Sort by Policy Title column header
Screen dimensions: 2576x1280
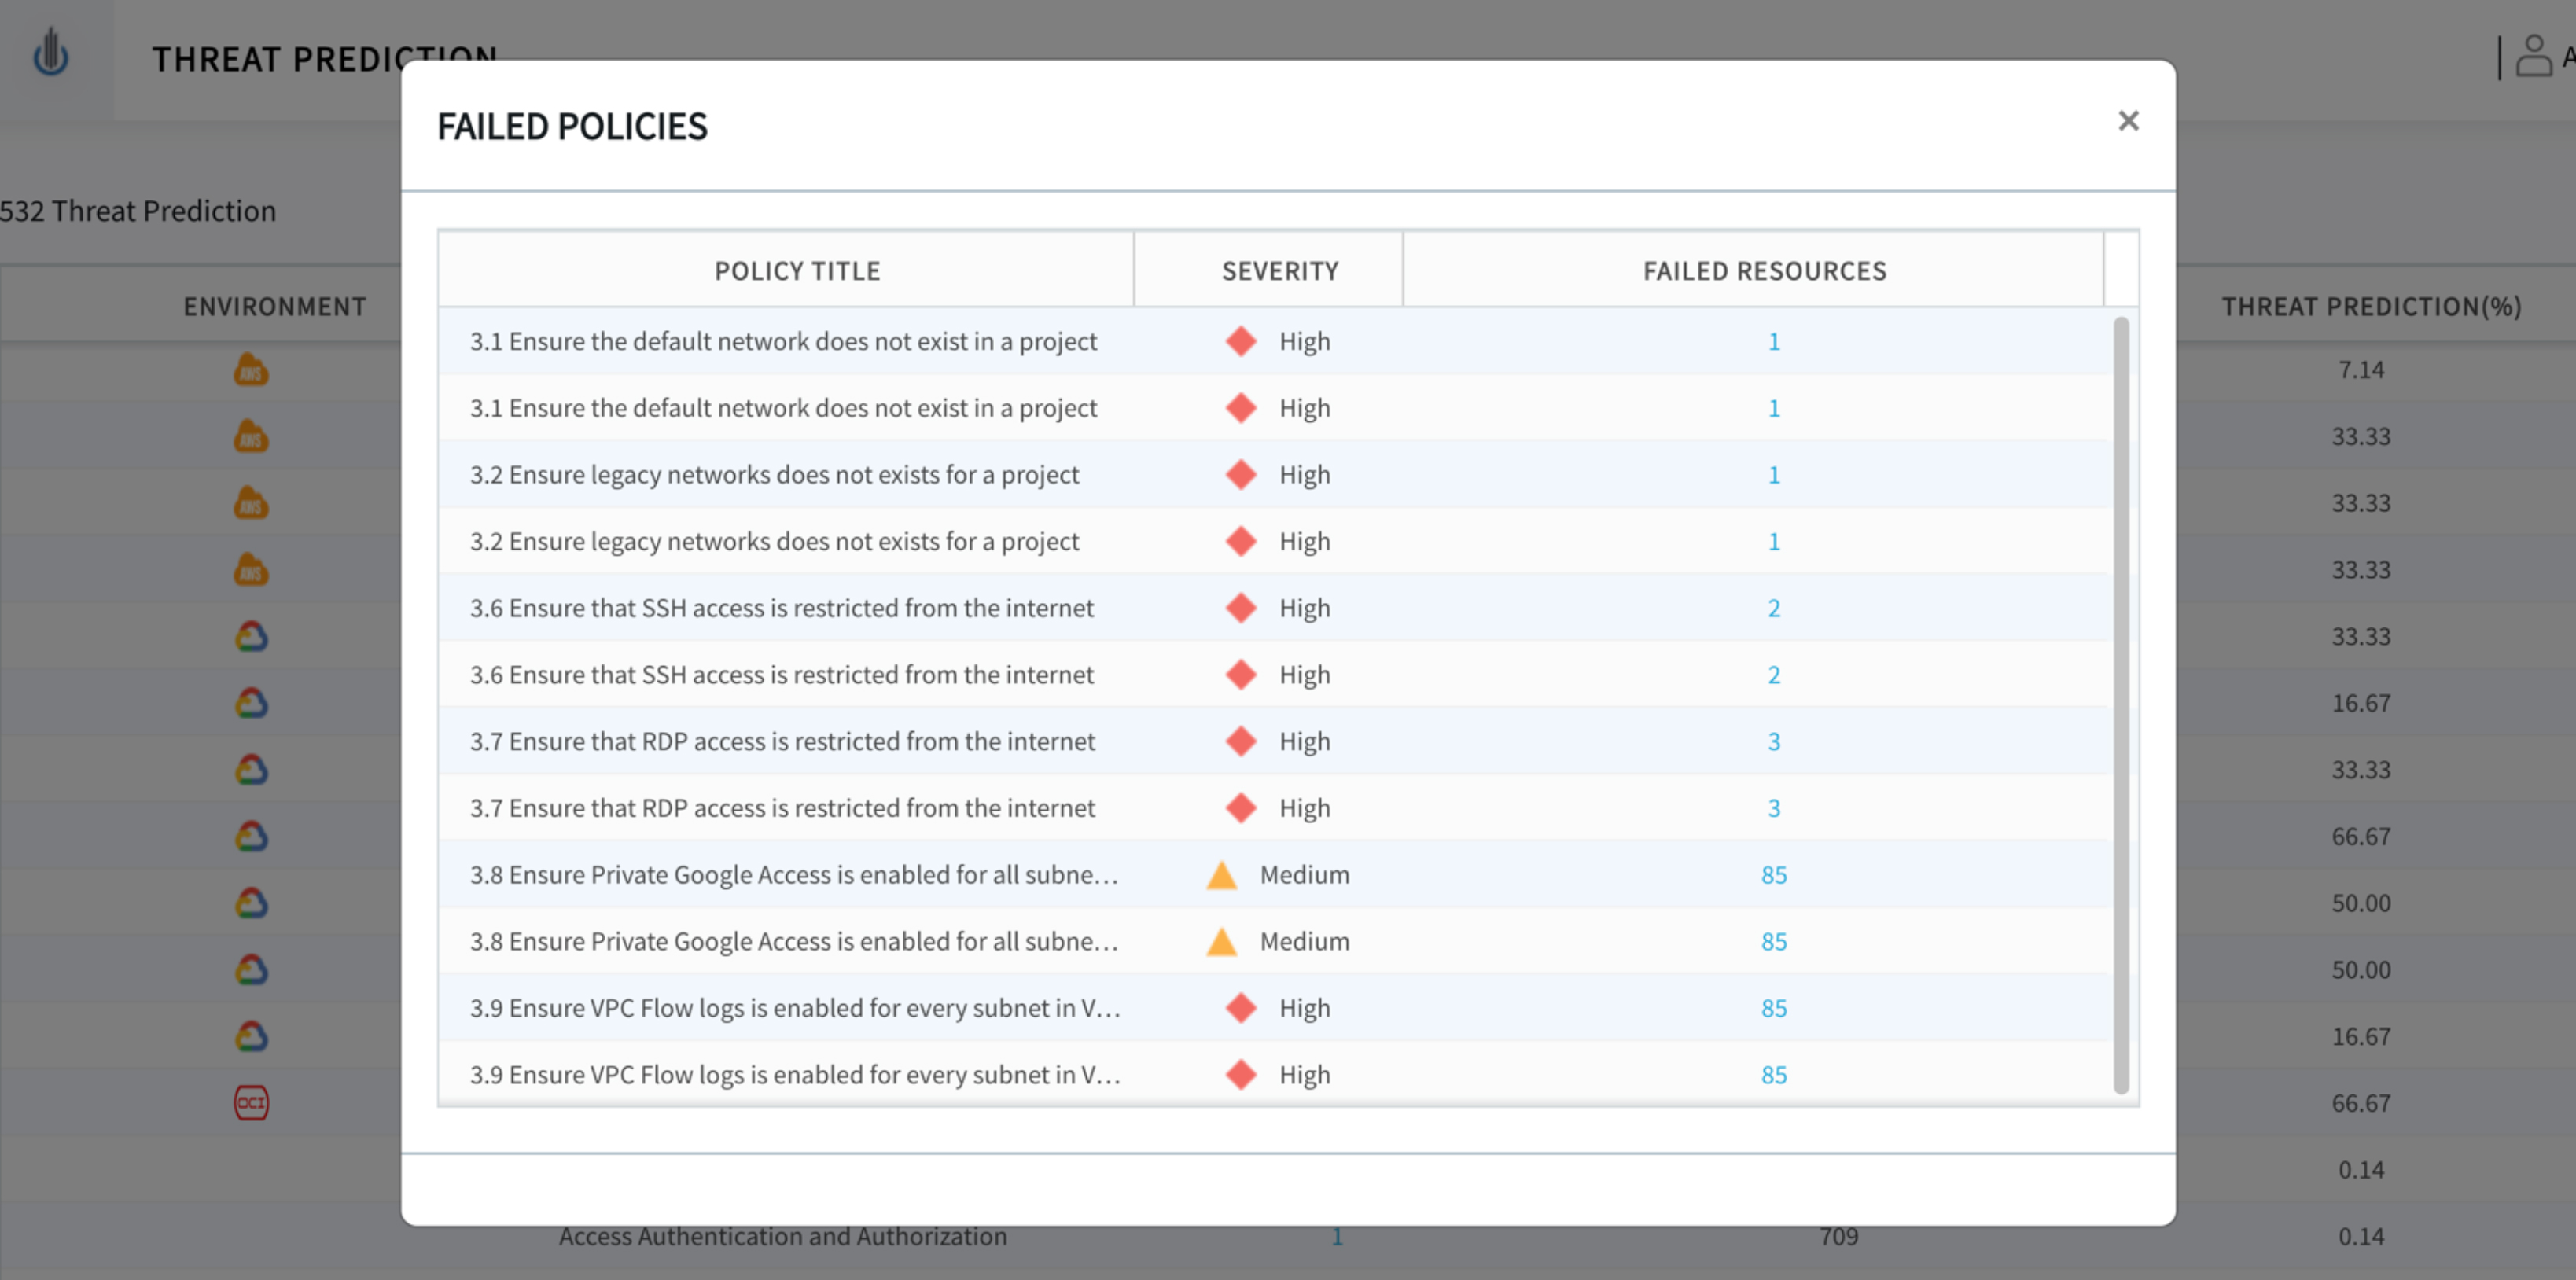pyautogui.click(x=797, y=271)
